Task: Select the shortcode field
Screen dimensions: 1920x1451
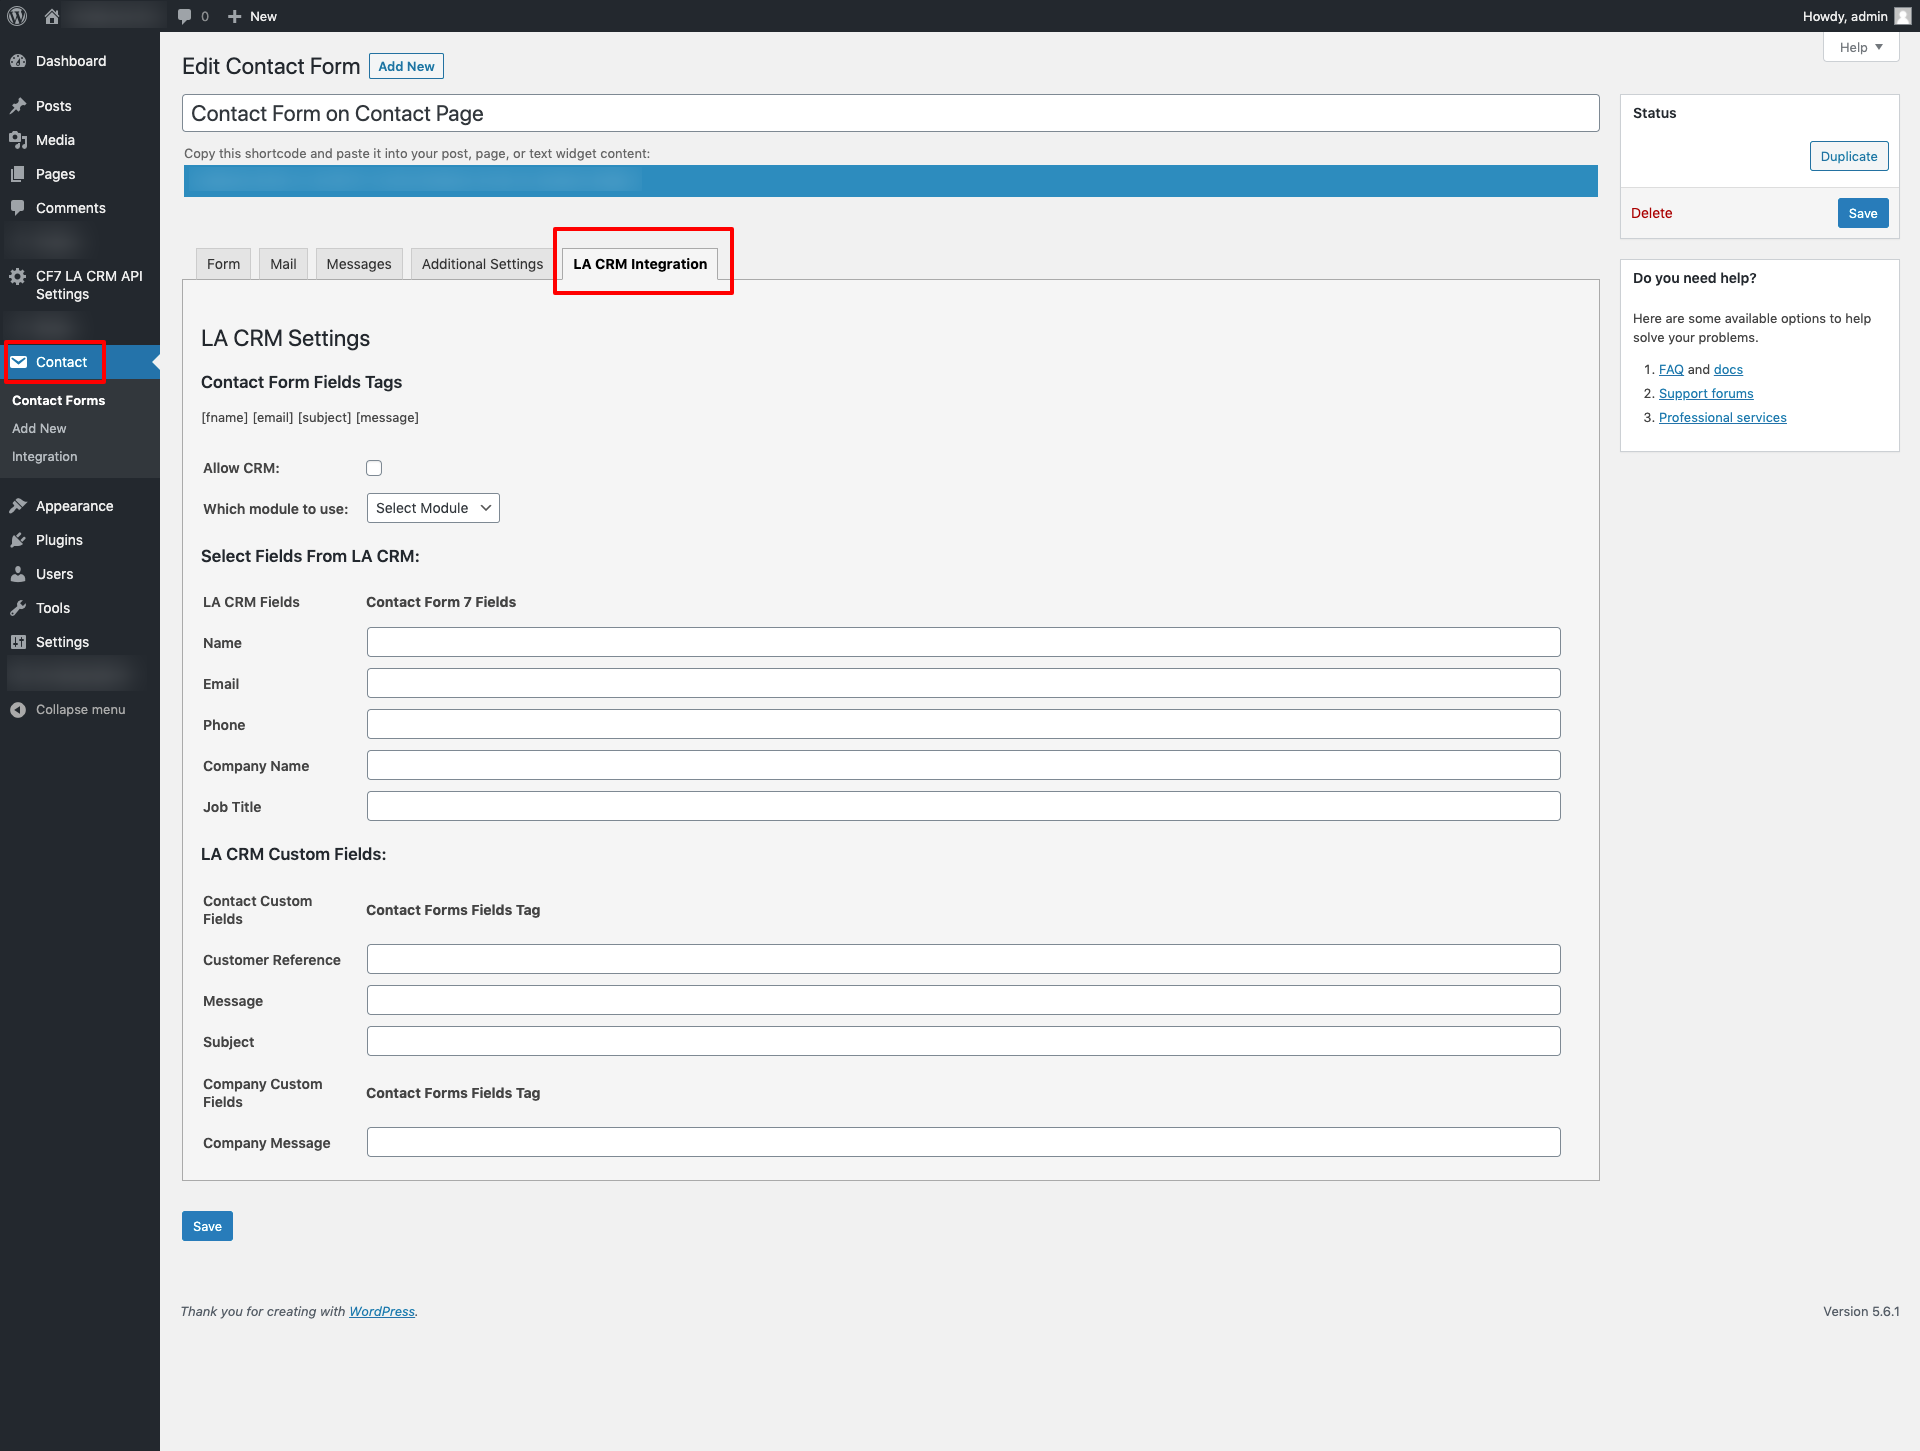Action: tap(890, 181)
